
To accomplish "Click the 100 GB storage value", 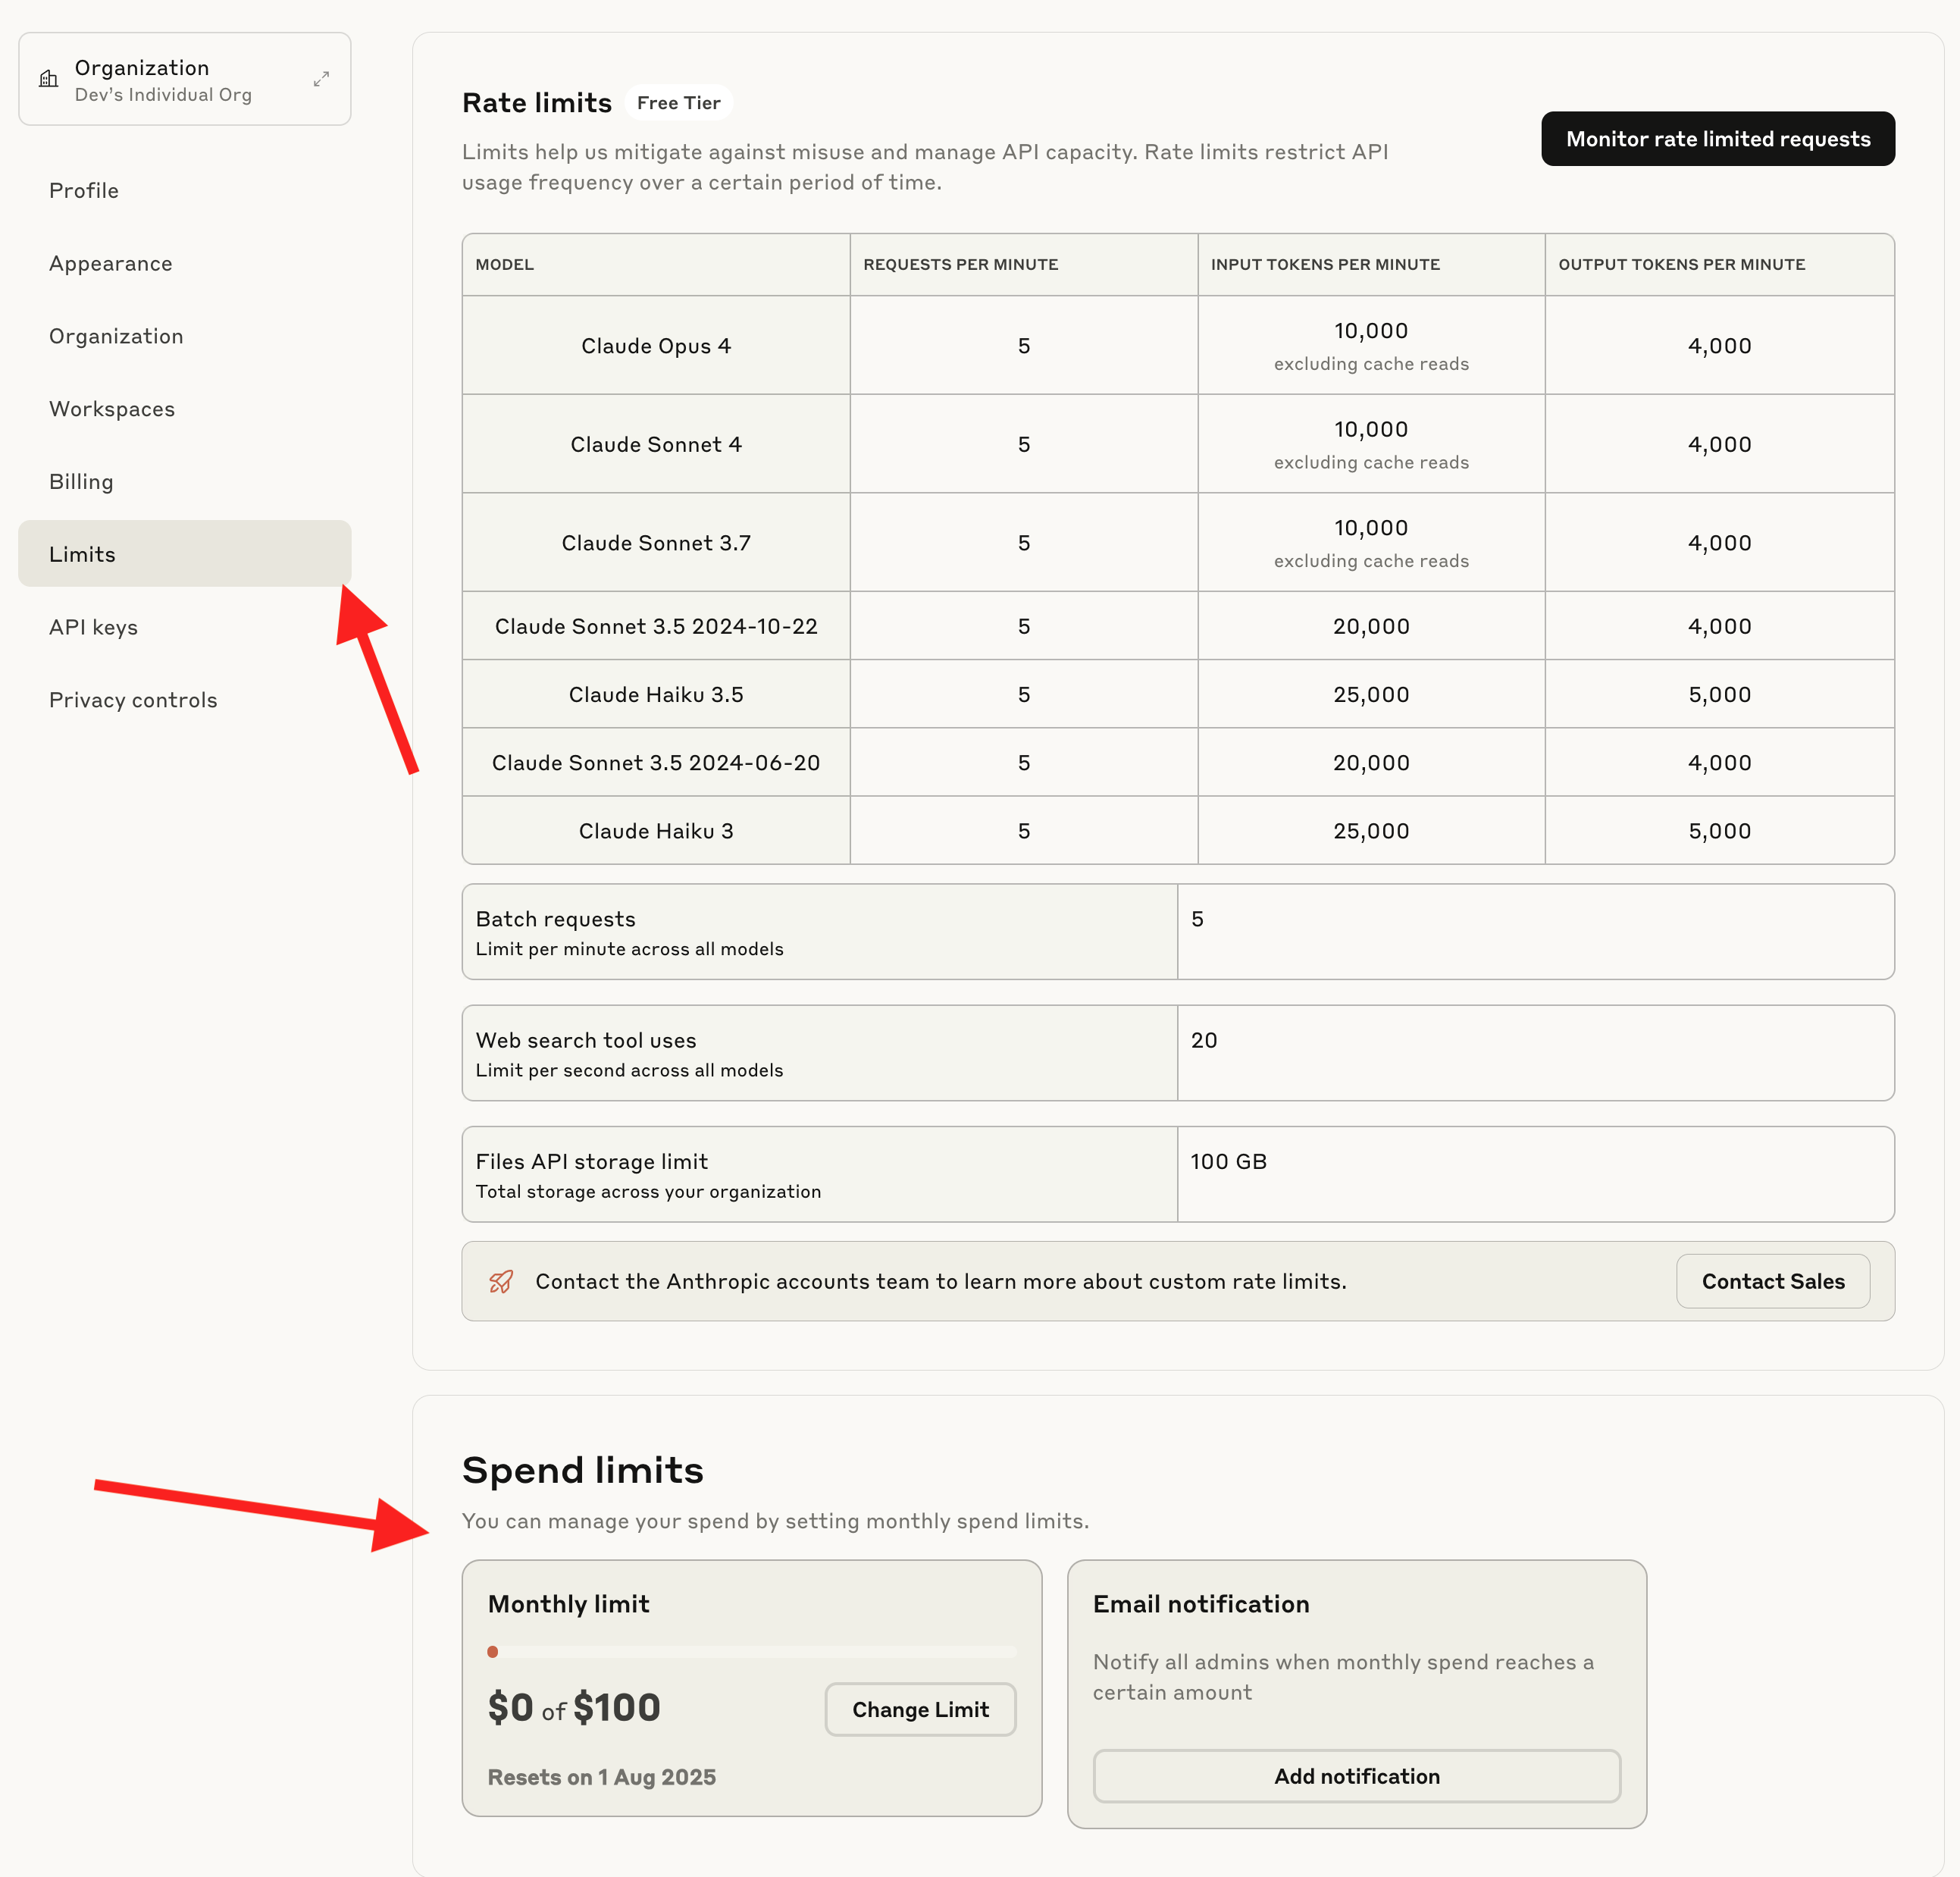I will pos(1228,1161).
